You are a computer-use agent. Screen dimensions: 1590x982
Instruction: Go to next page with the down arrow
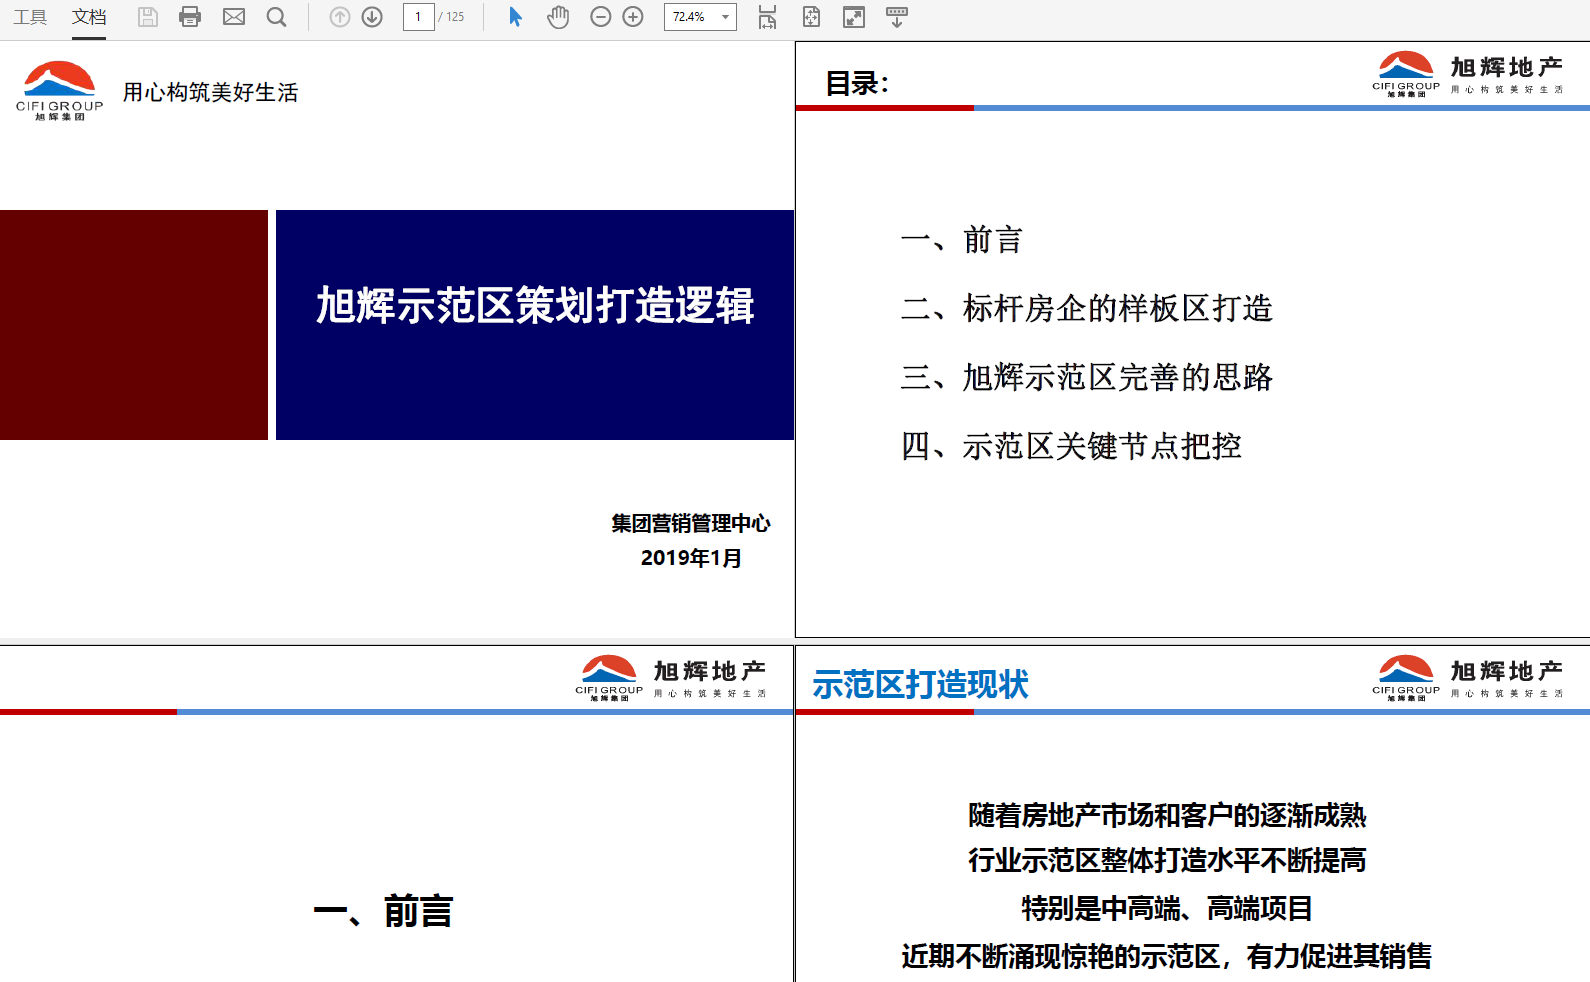pyautogui.click(x=372, y=17)
